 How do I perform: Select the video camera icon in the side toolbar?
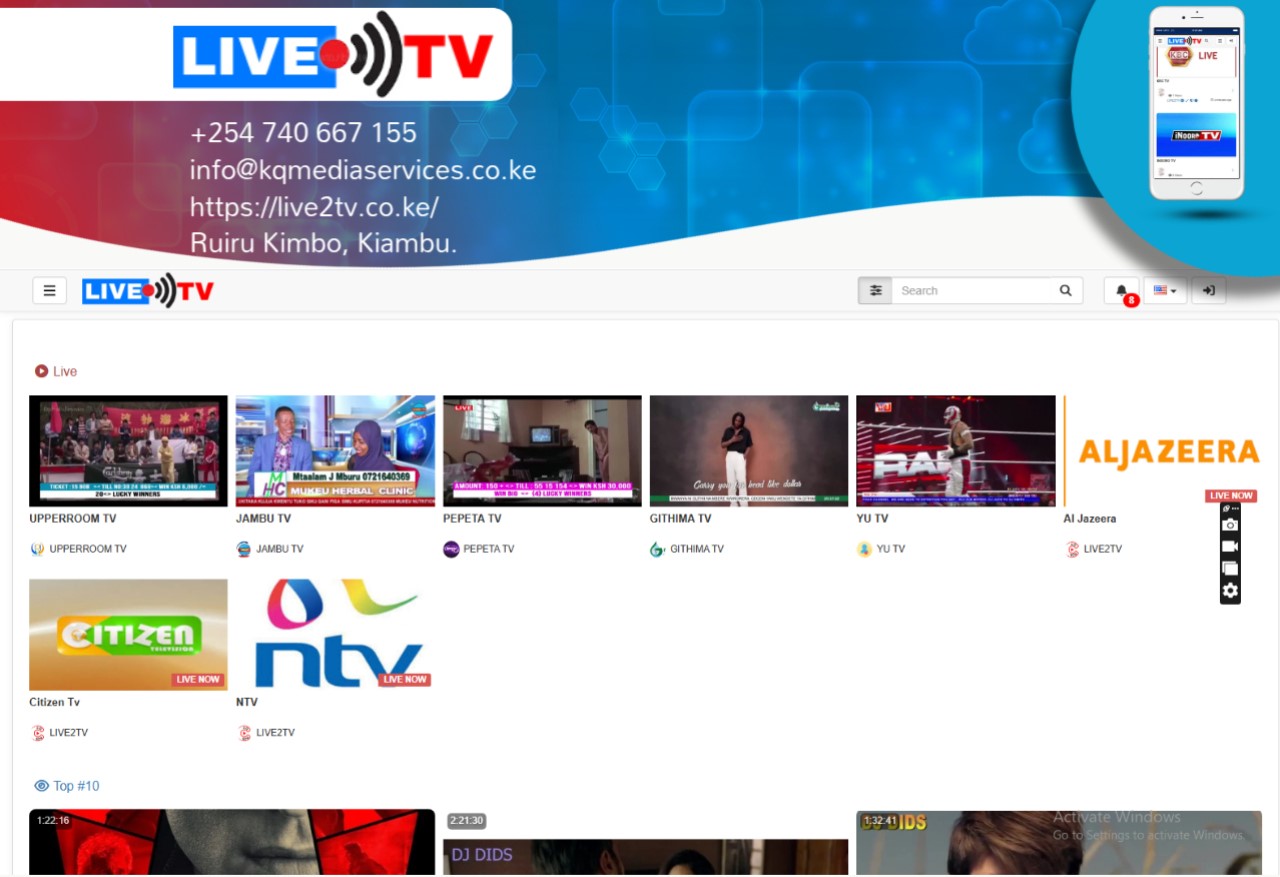click(1229, 546)
